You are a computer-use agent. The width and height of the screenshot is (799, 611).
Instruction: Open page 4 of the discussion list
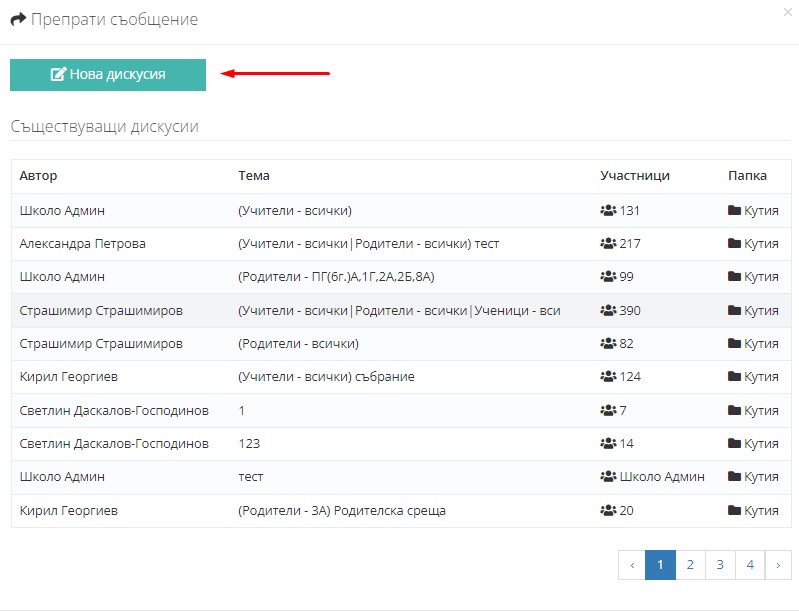[750, 565]
